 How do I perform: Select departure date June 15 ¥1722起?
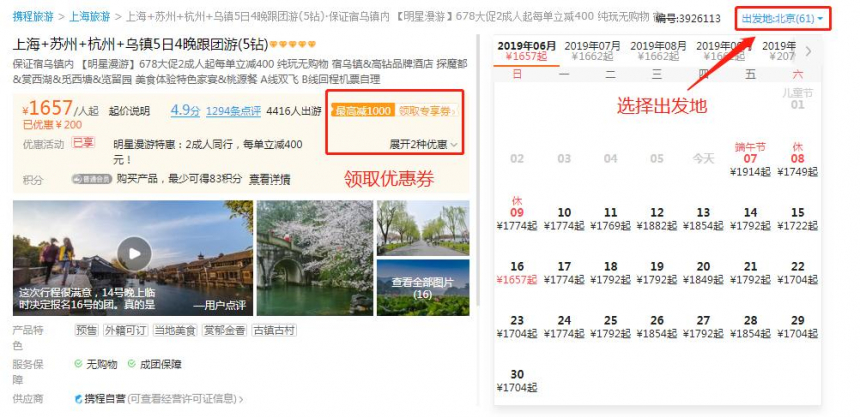click(797, 218)
